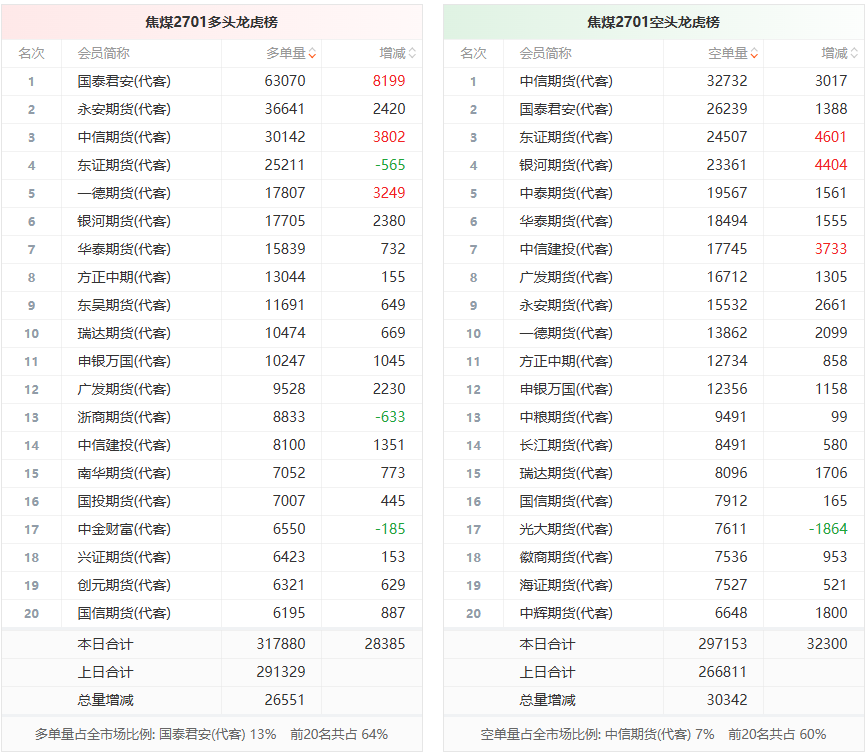Open 中信期货(代客) in short ranking row 1

coord(566,81)
